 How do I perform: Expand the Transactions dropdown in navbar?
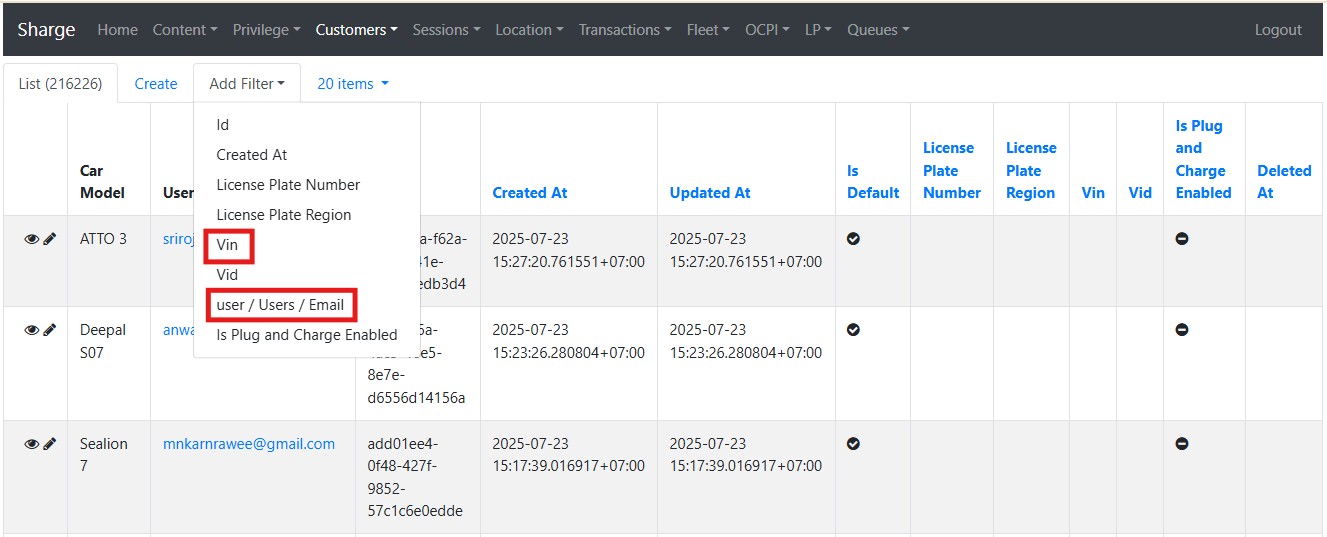(625, 30)
